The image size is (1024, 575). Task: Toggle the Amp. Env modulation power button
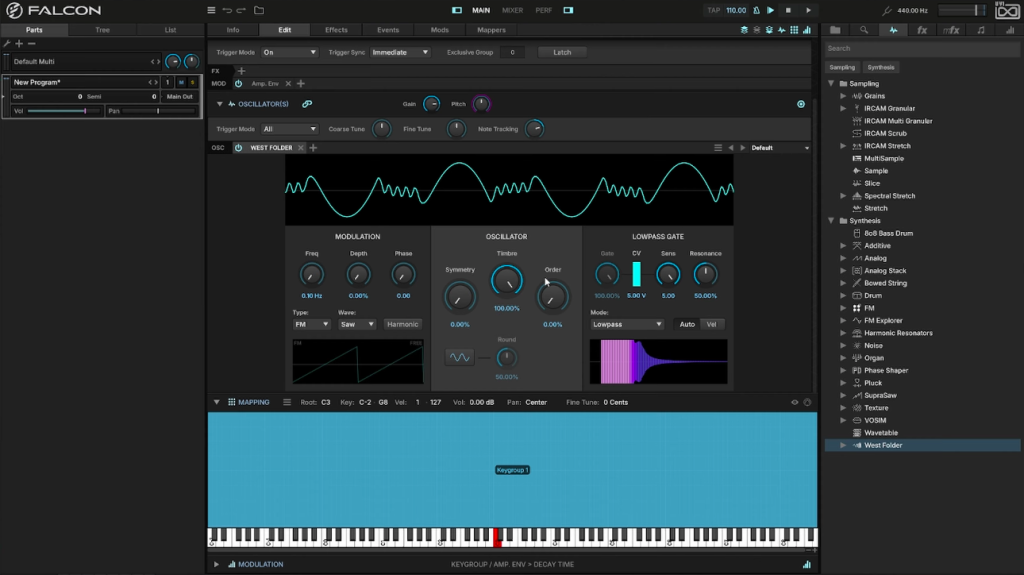238,84
